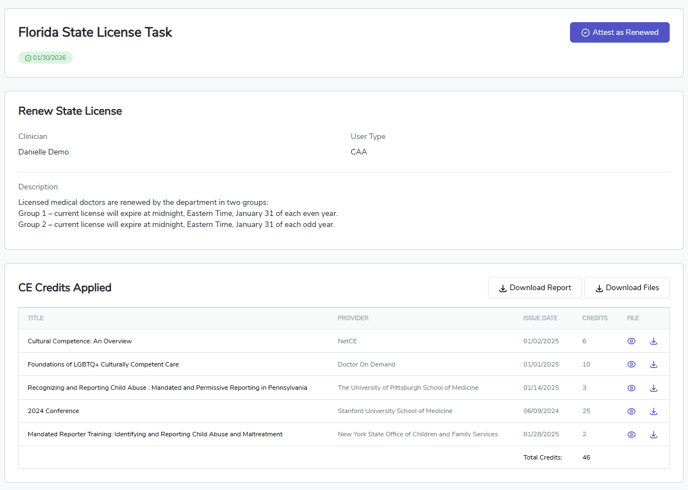Select the 2024 Conference title
Screen dimensions: 688x490
[x=54, y=411]
